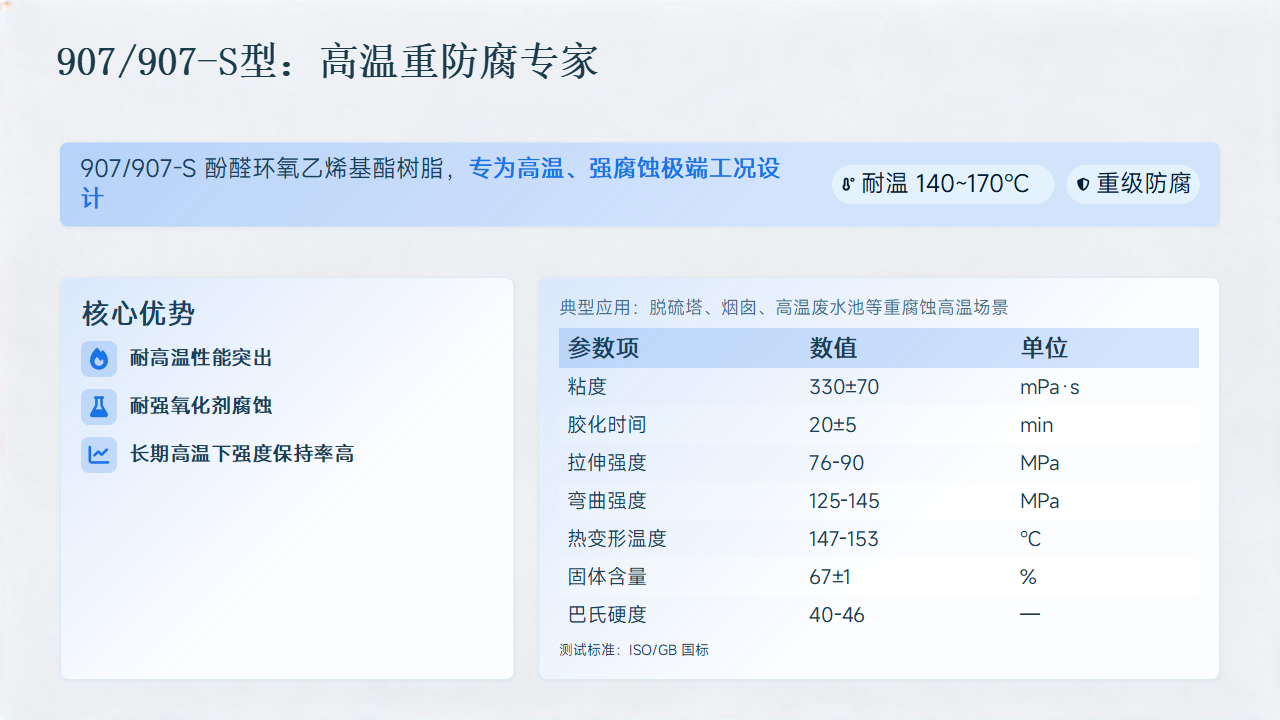
Task: Click the value 67±1
Action: coord(830,577)
